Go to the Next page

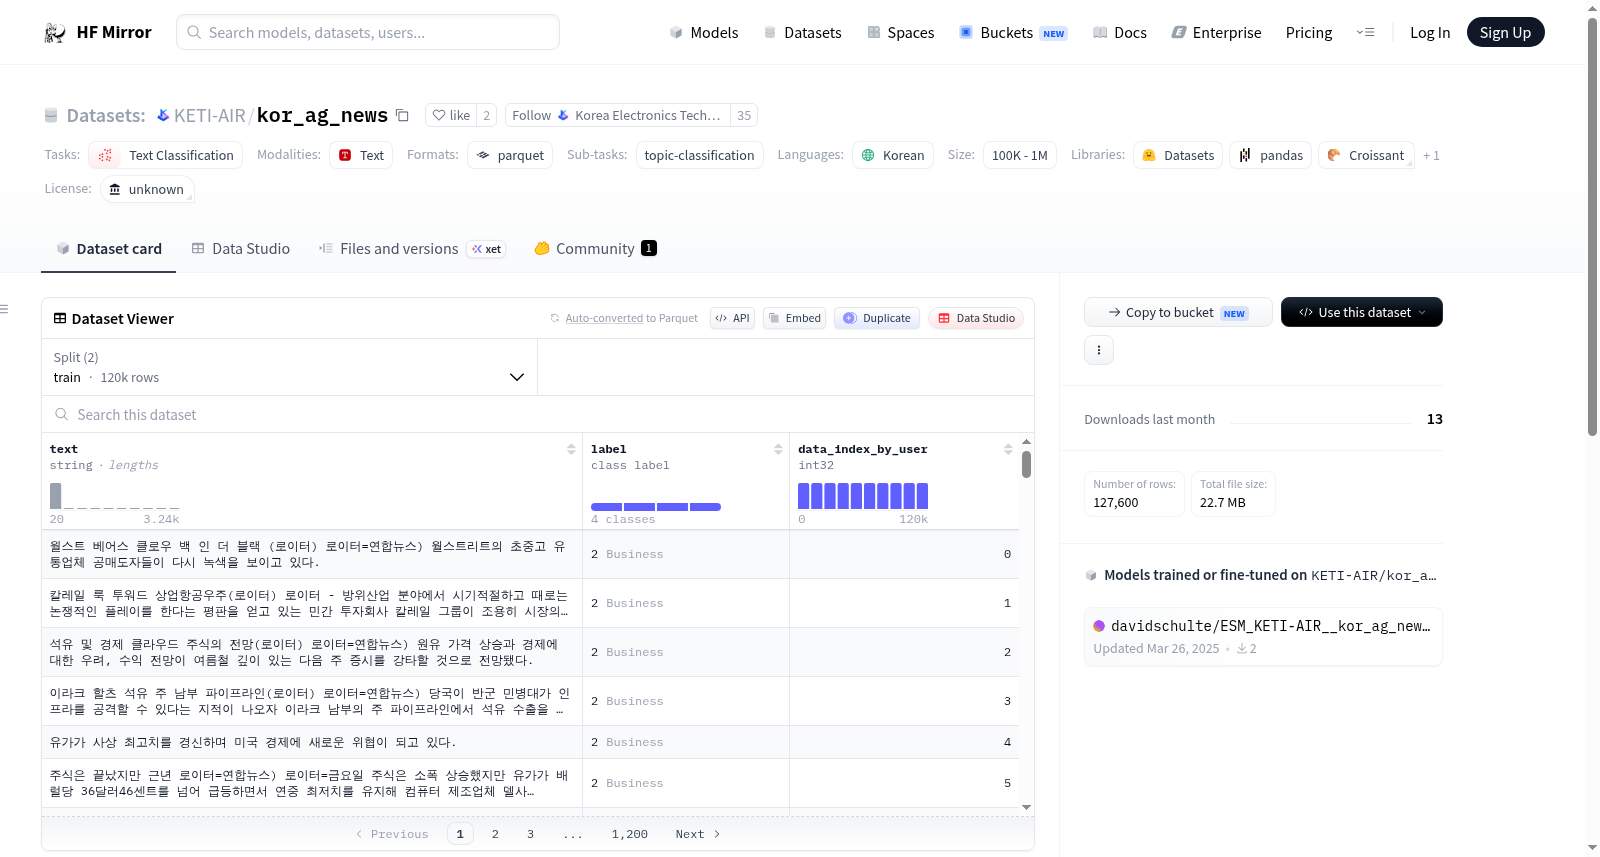[698, 834]
